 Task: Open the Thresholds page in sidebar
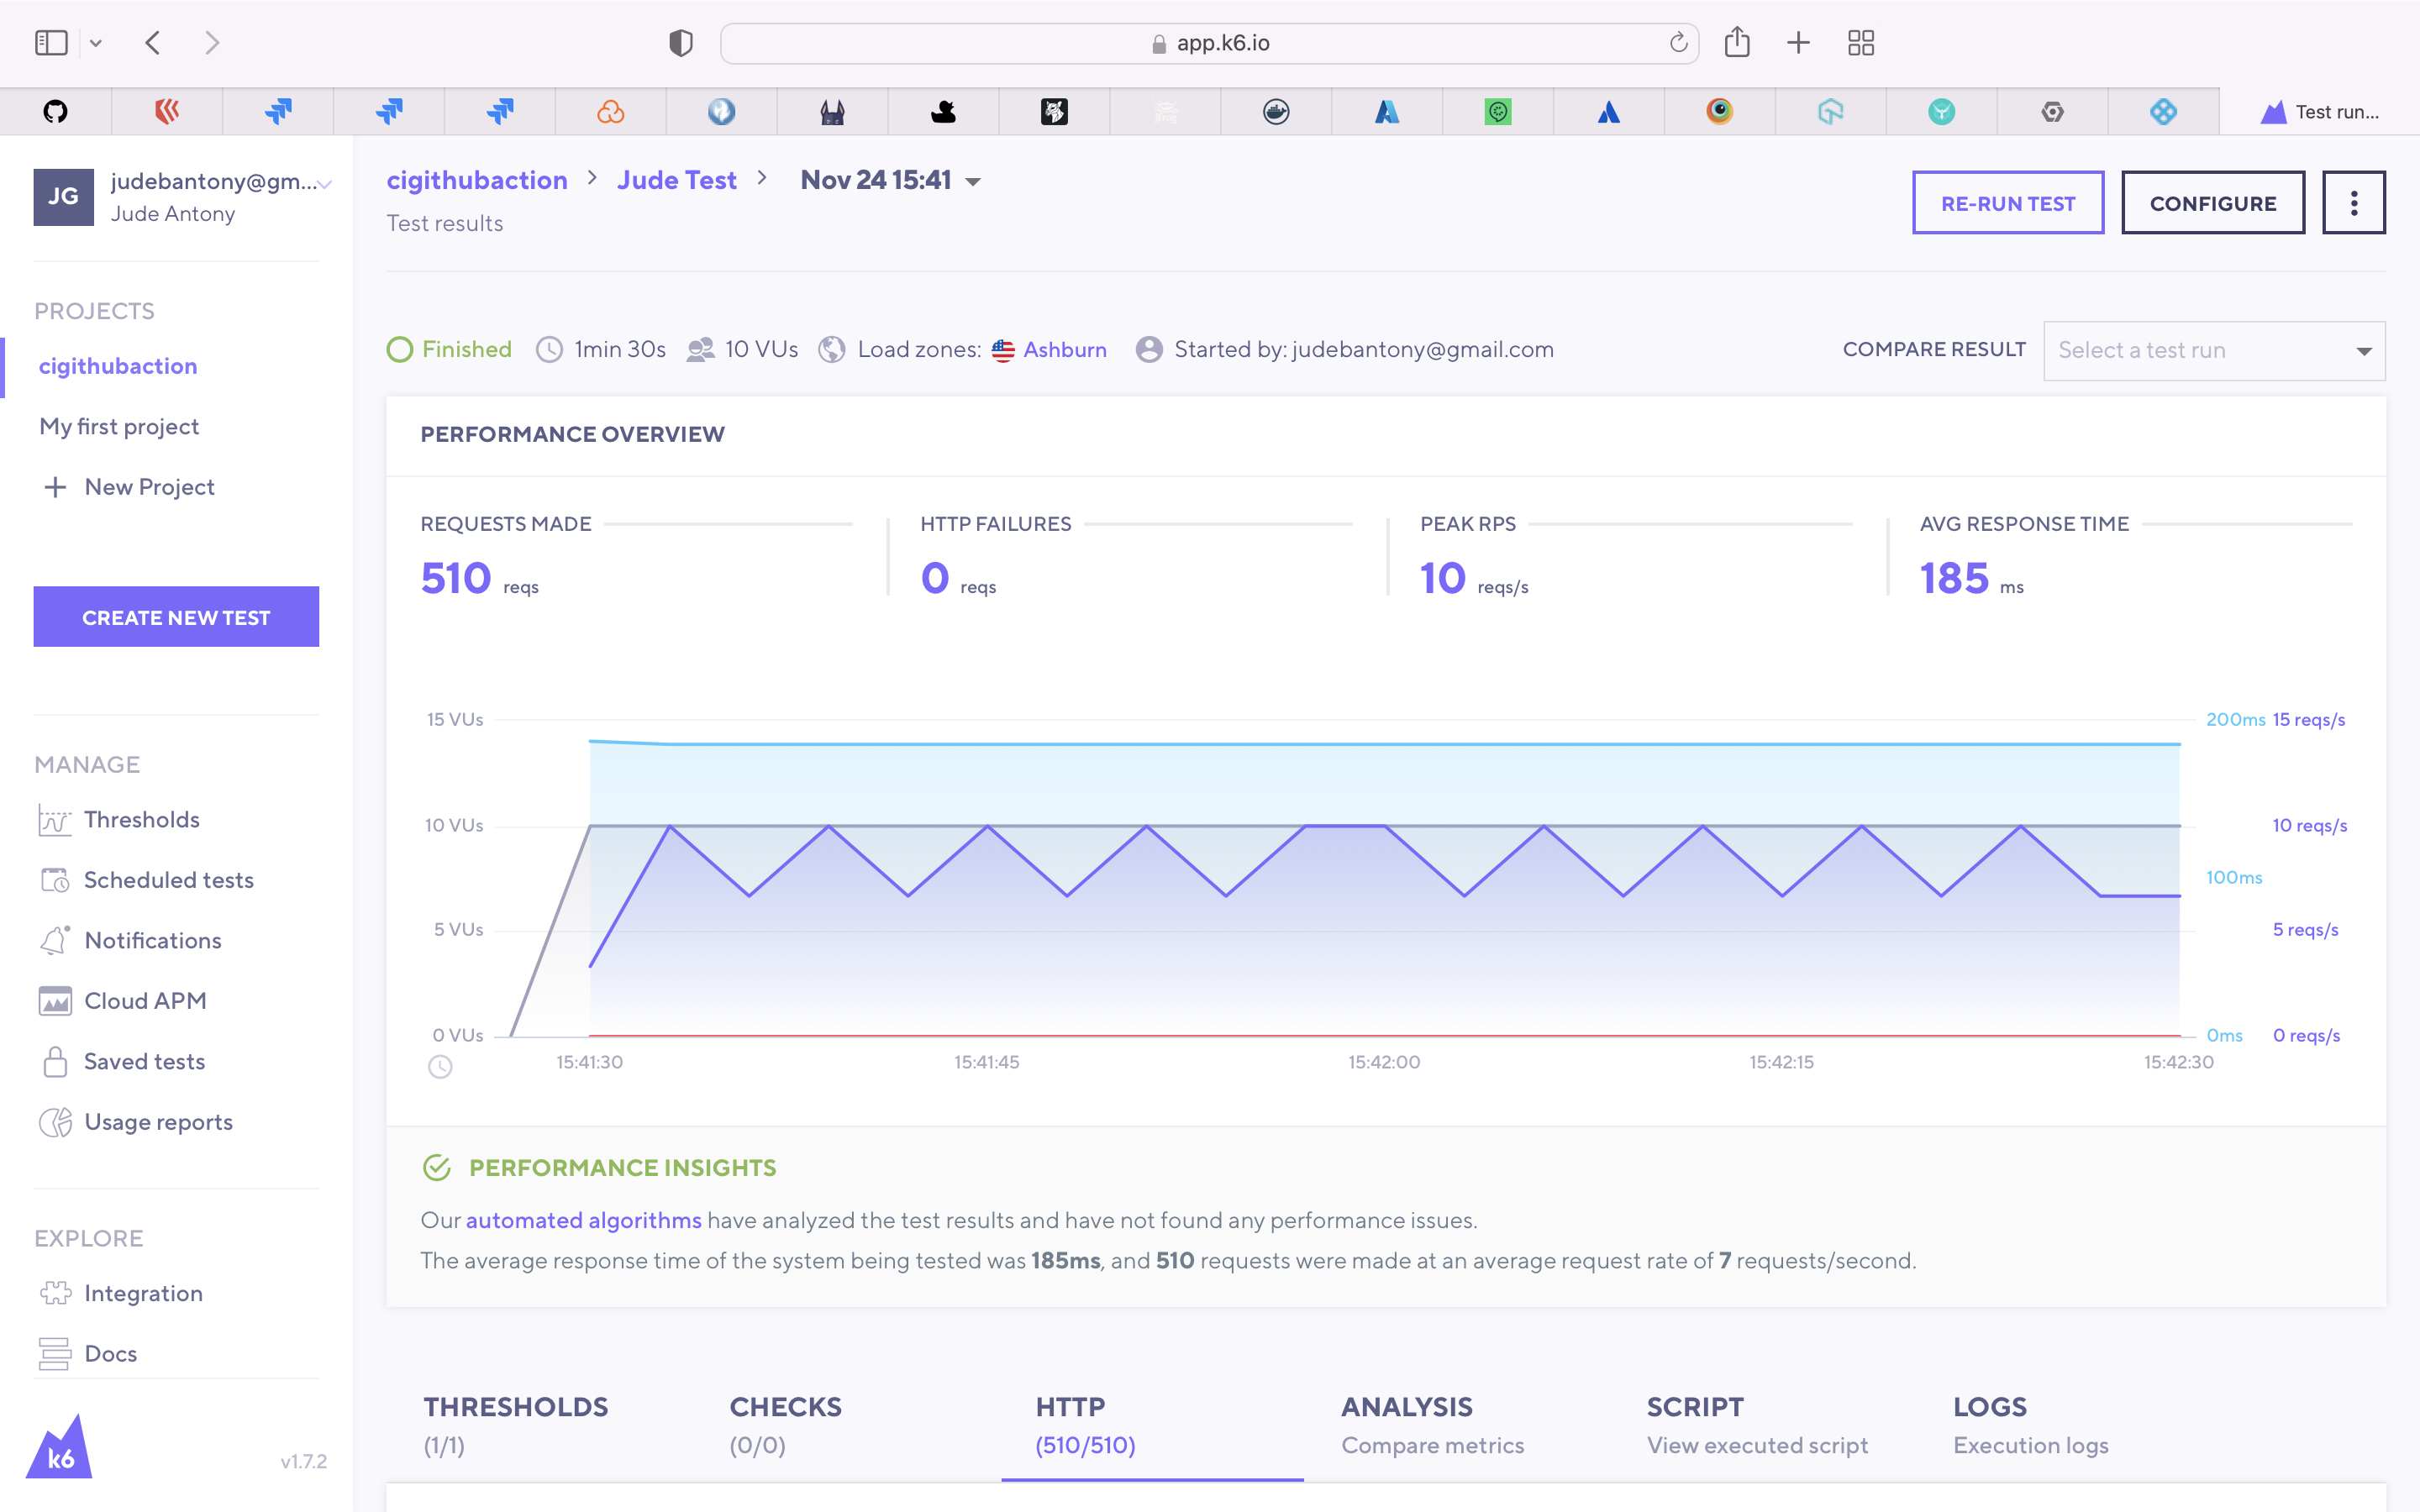tap(141, 819)
